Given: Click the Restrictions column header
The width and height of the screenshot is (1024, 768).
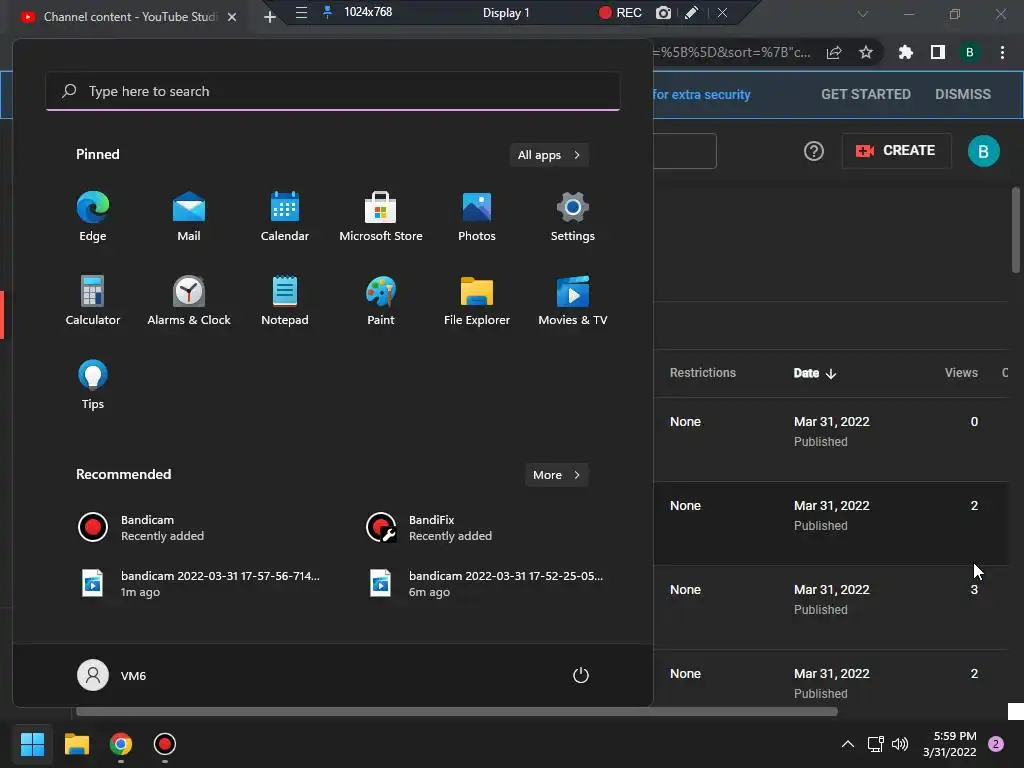Looking at the screenshot, I should click(703, 373).
